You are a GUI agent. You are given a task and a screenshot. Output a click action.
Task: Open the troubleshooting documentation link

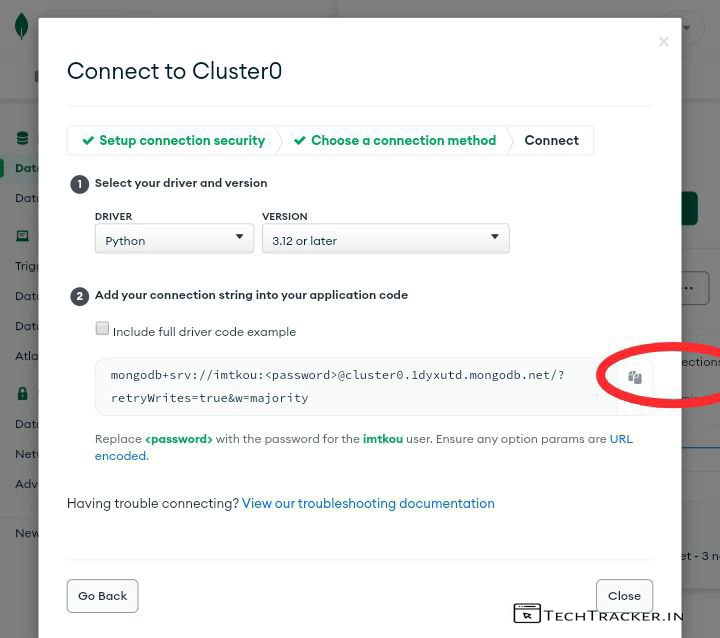click(368, 504)
